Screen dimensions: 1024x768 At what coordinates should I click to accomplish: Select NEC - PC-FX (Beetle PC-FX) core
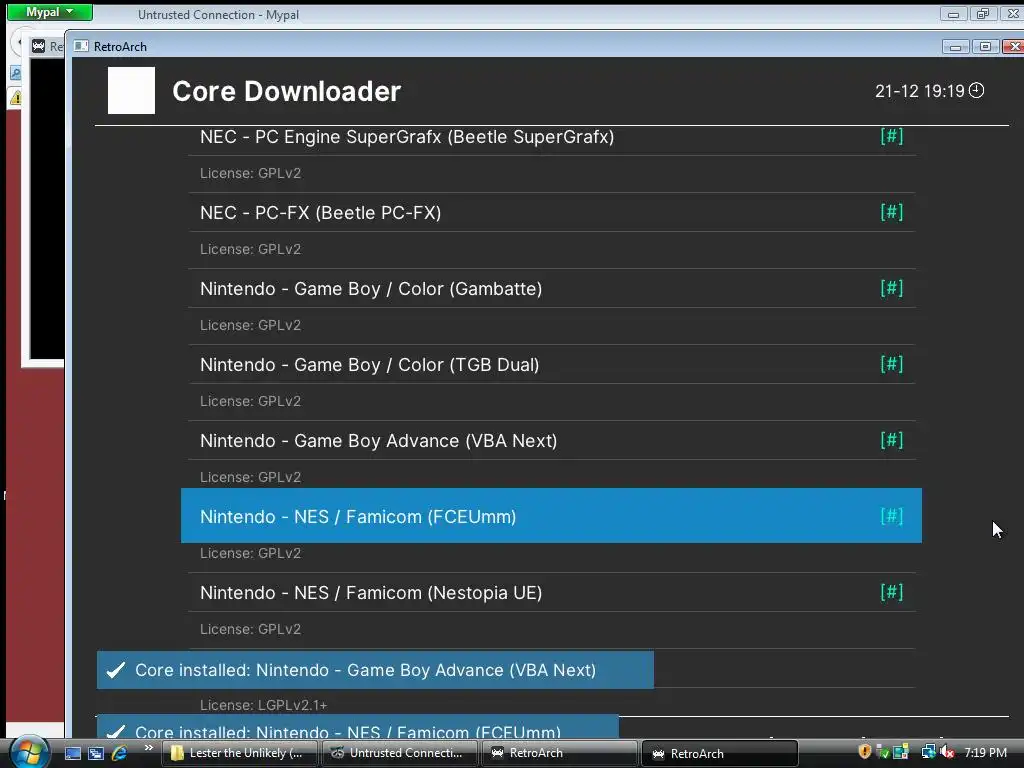551,212
